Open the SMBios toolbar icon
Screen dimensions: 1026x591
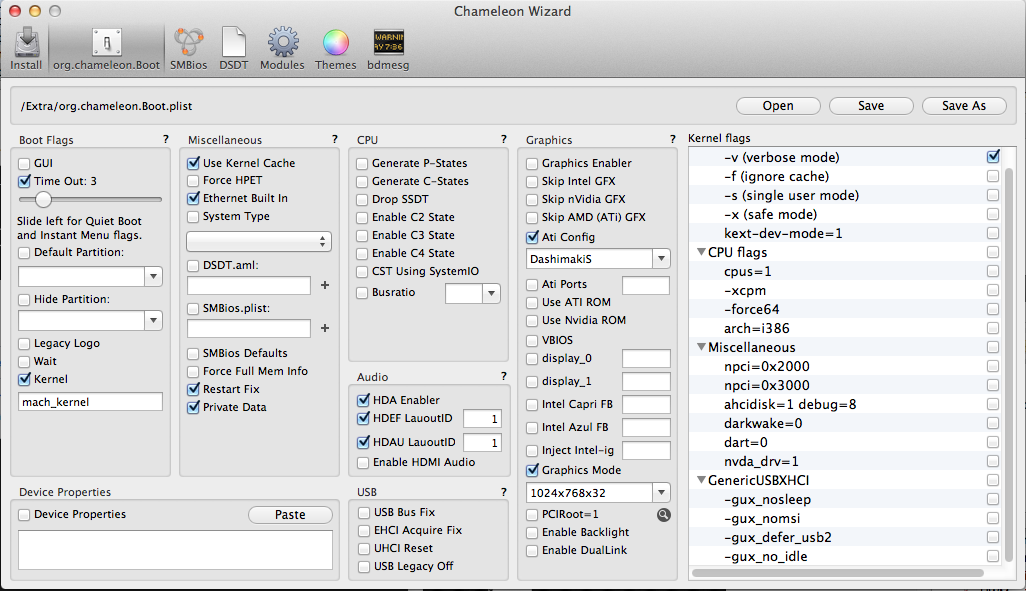(x=188, y=48)
